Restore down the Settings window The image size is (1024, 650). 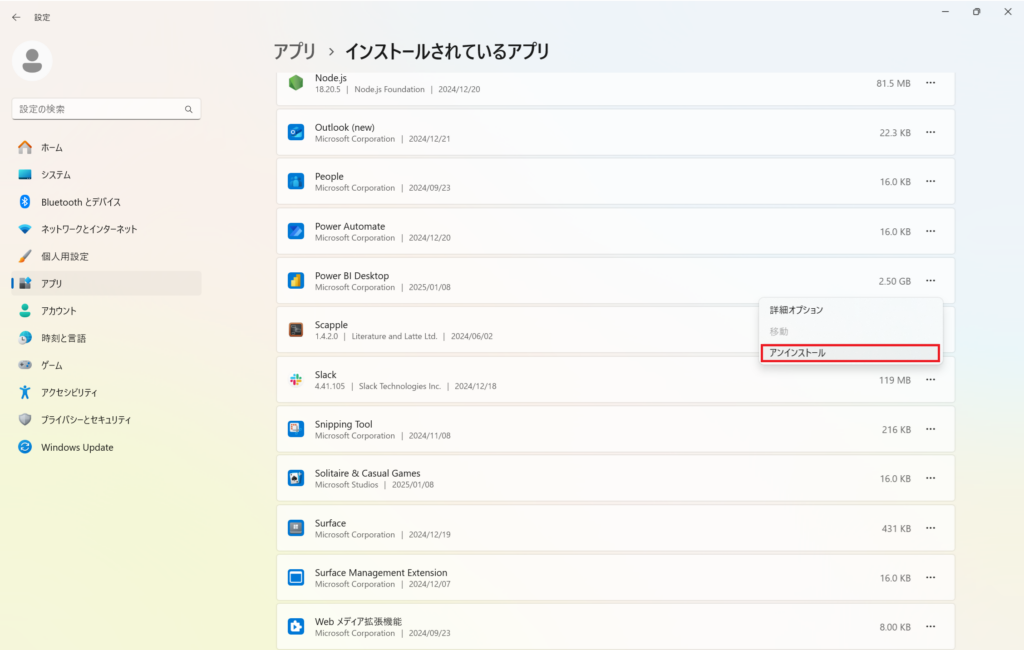[976, 12]
